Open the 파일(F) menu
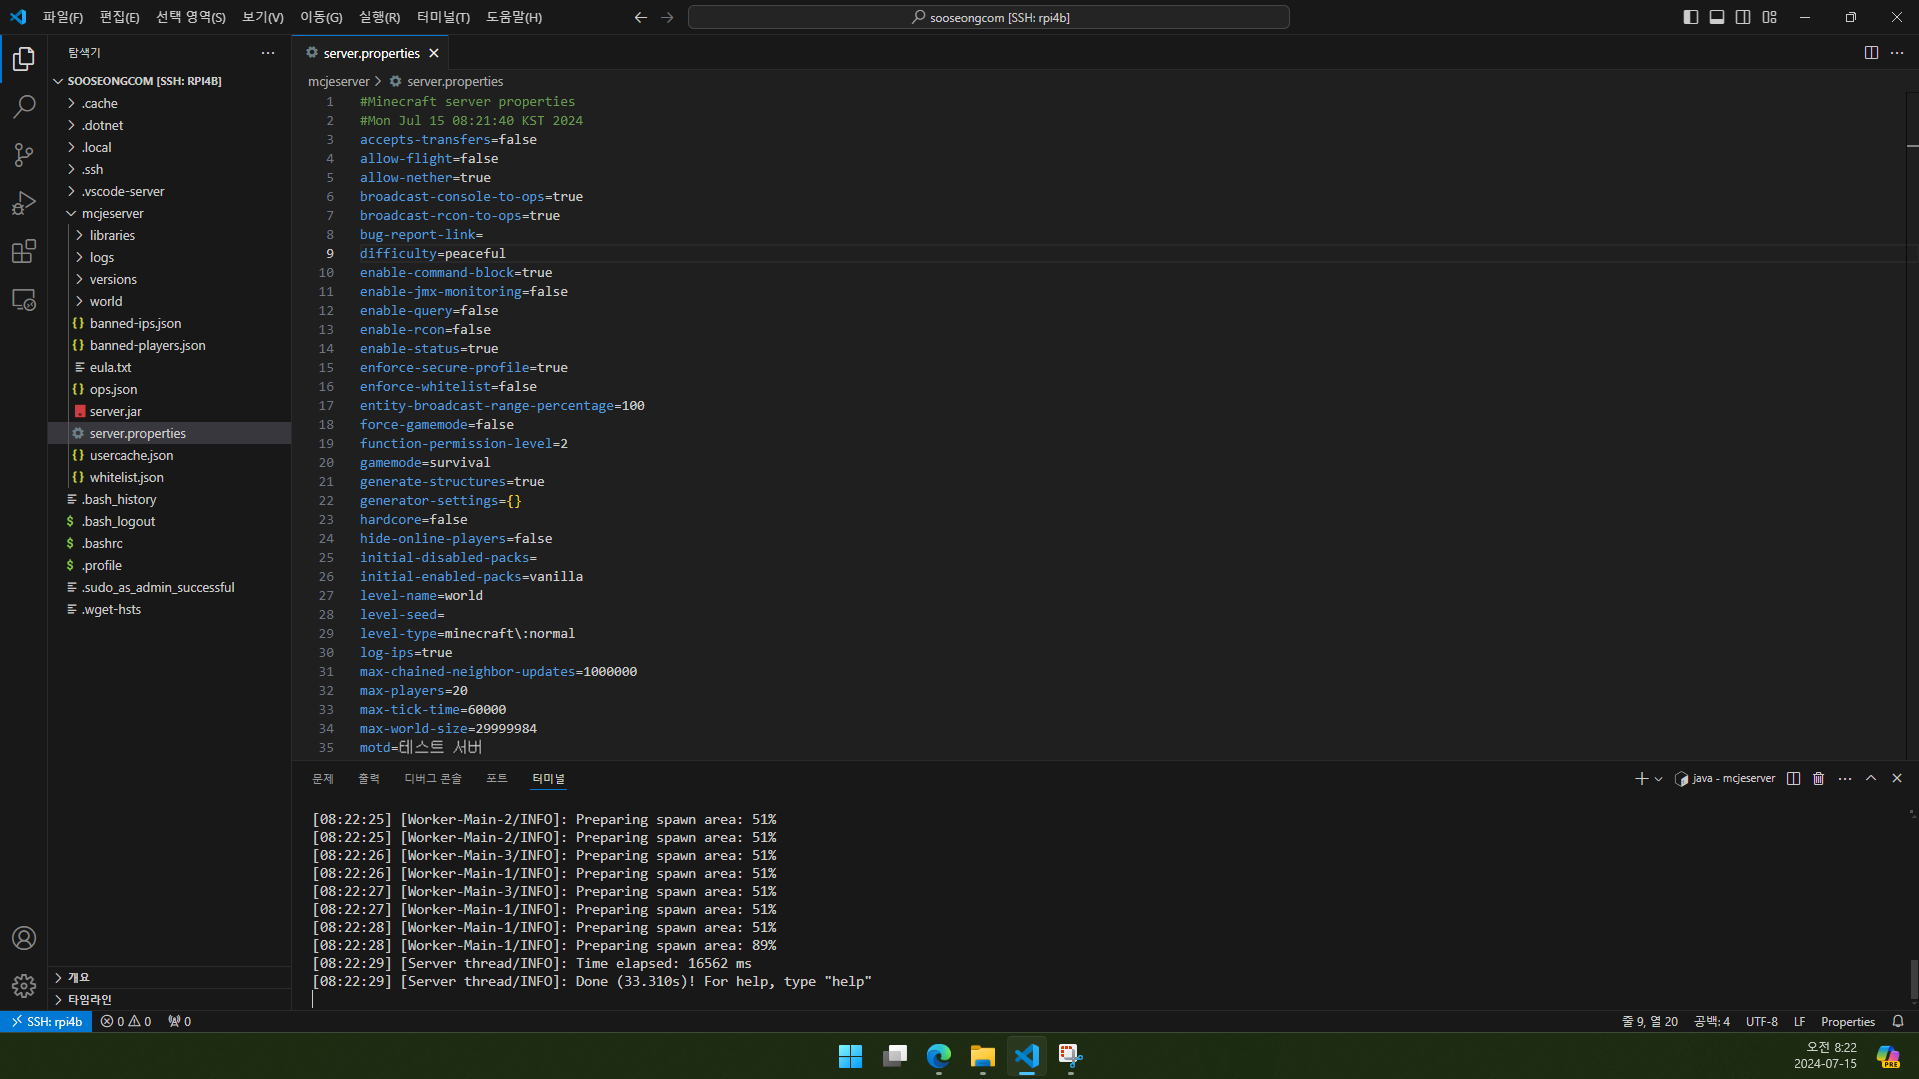This screenshot has height=1079, width=1919. [63, 17]
